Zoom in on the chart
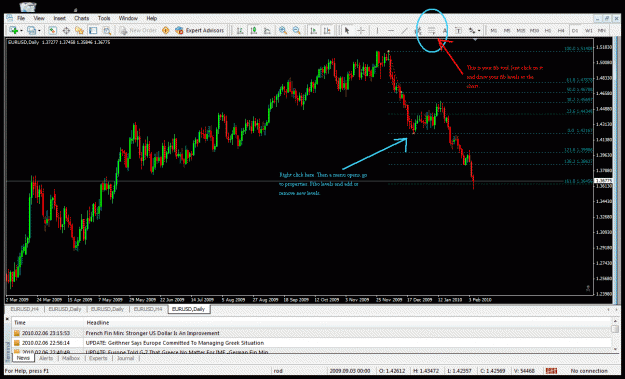Viewport: 625px width, 379px height. click(283, 30)
